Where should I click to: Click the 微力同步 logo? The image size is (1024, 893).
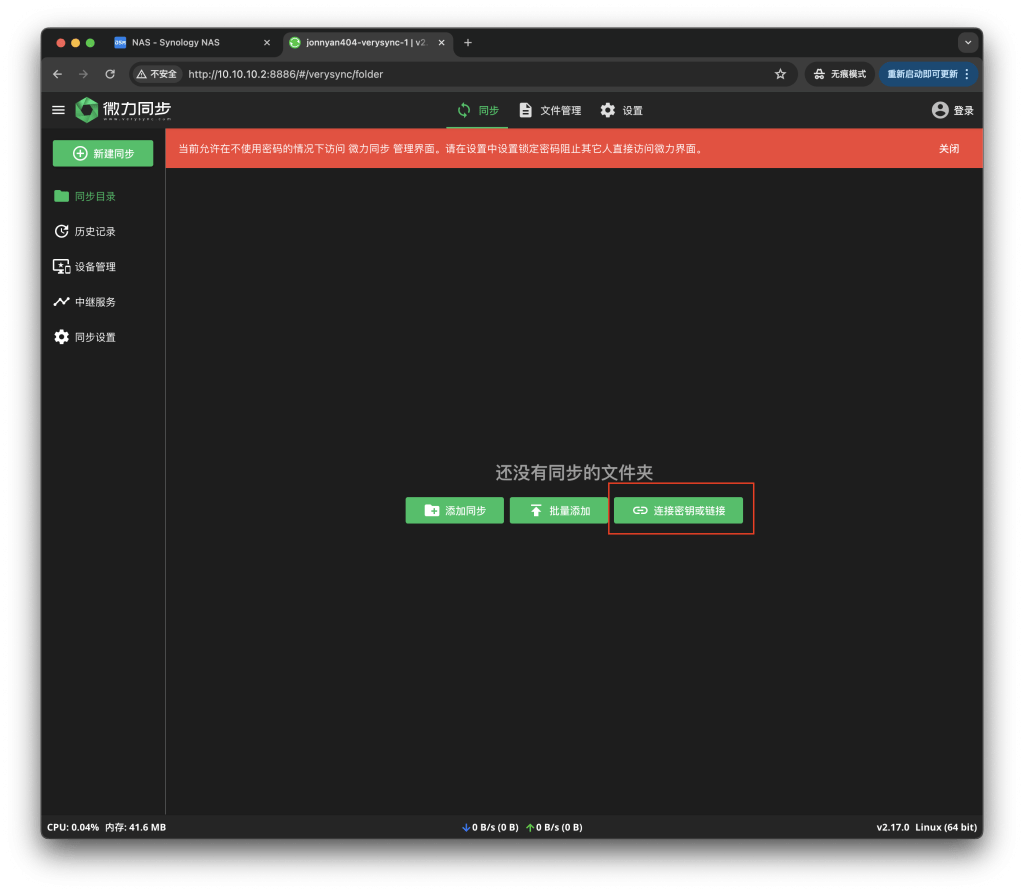click(123, 110)
